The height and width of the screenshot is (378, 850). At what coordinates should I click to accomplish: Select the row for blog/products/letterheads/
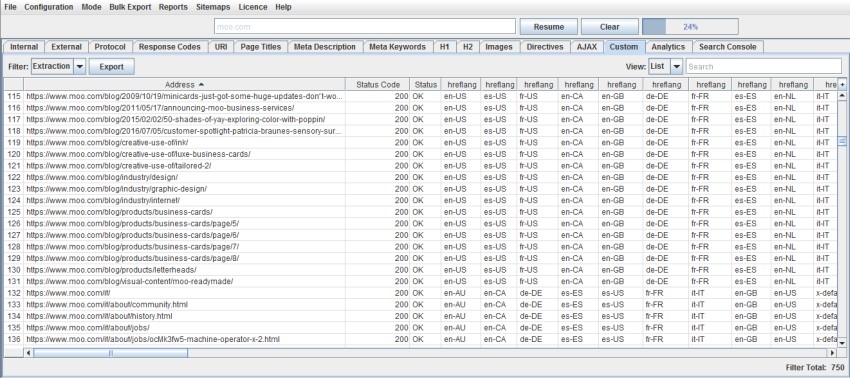coord(421,270)
